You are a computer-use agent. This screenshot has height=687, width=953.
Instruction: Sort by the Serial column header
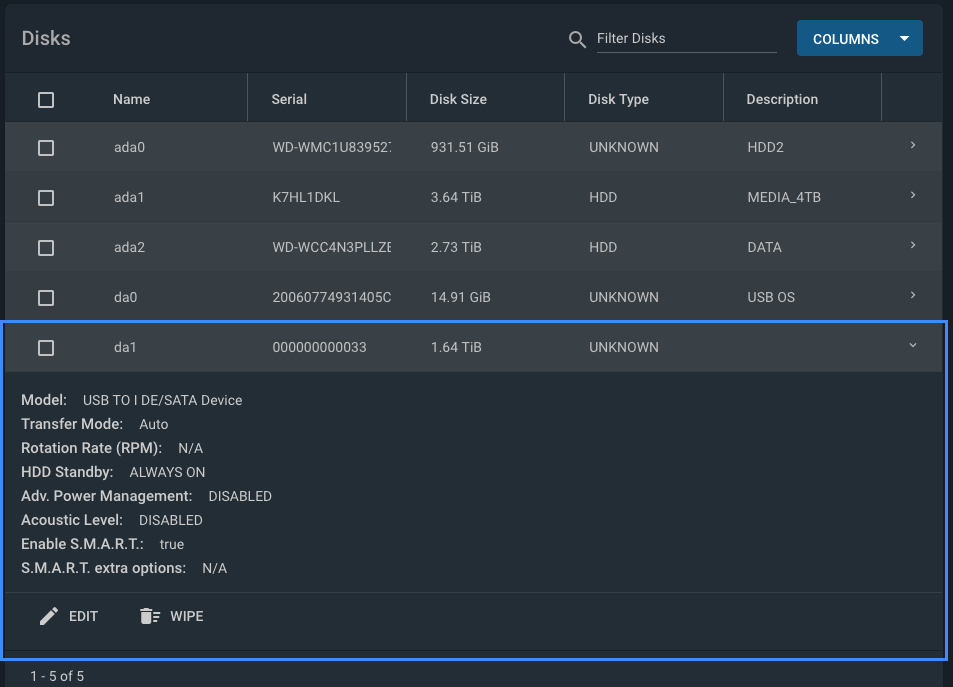tap(289, 99)
